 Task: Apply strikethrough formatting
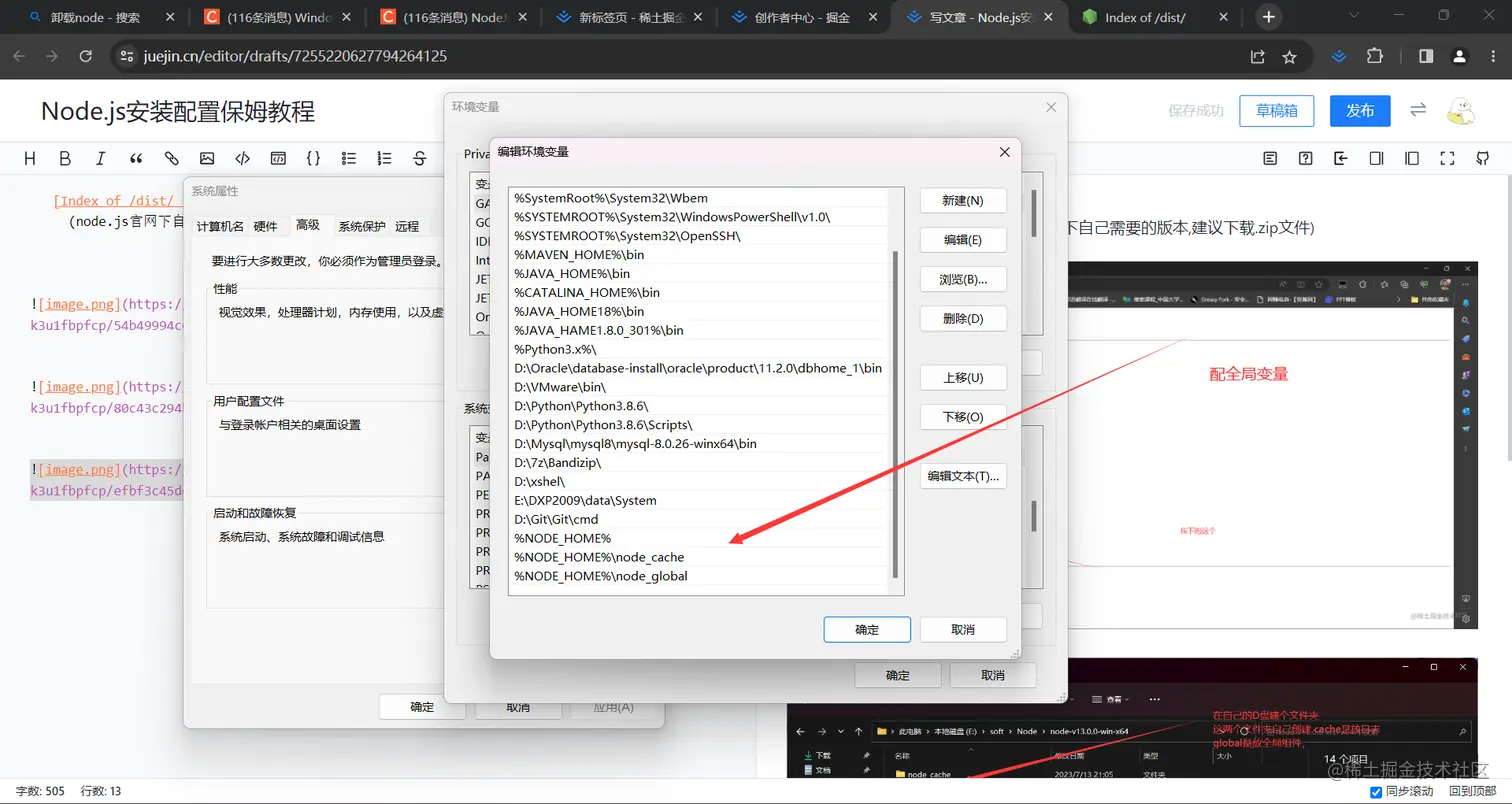[x=420, y=158]
